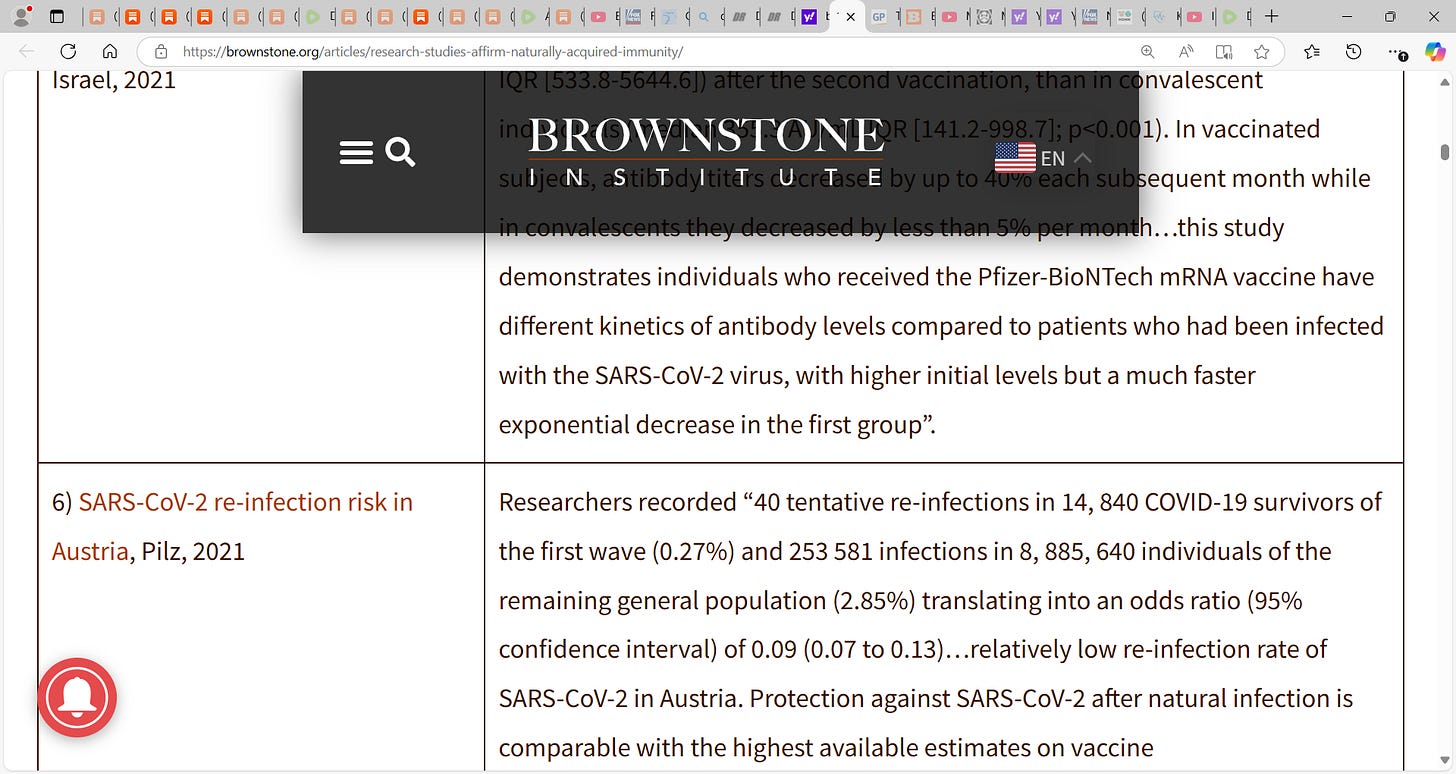Switch to the GP tab
Image resolution: width=1456 pixels, height=774 pixels.
pos(878,17)
